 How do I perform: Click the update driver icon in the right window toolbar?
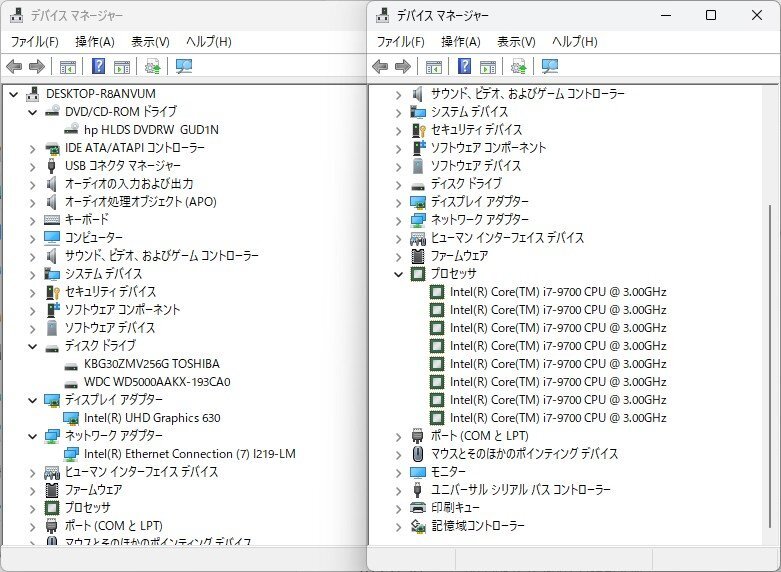(x=519, y=67)
